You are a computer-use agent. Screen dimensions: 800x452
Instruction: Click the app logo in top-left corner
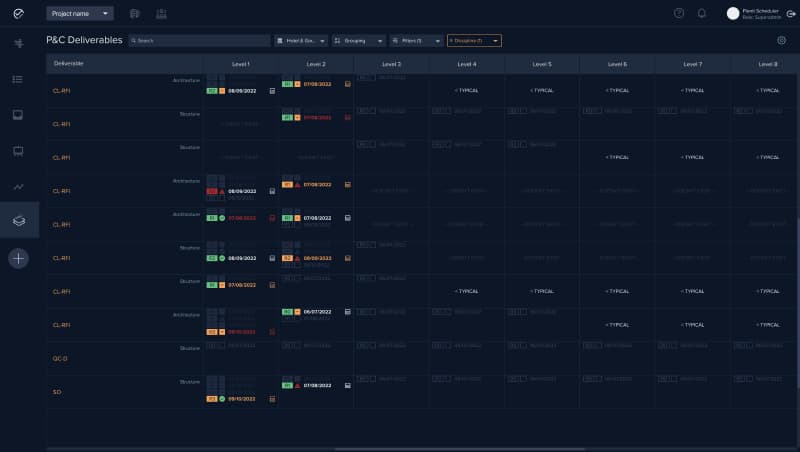pos(18,13)
